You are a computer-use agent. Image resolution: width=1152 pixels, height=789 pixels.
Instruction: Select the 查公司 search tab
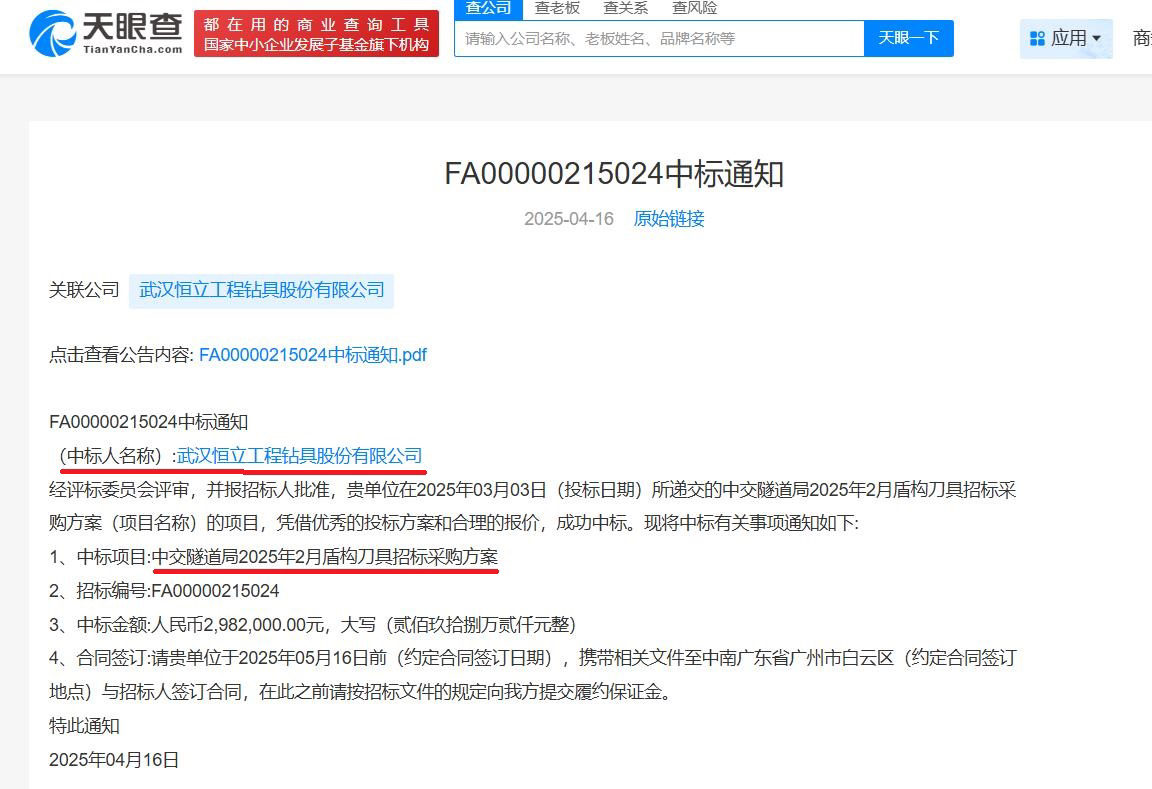click(489, 9)
